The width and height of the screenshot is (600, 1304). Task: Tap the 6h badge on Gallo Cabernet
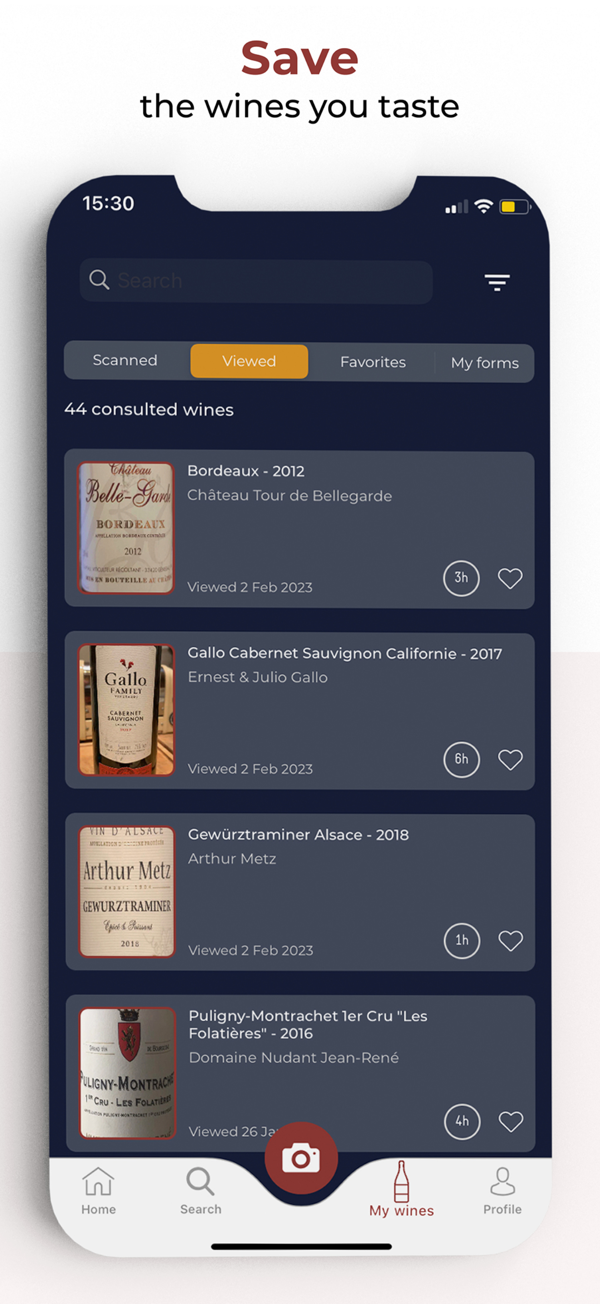[461, 760]
